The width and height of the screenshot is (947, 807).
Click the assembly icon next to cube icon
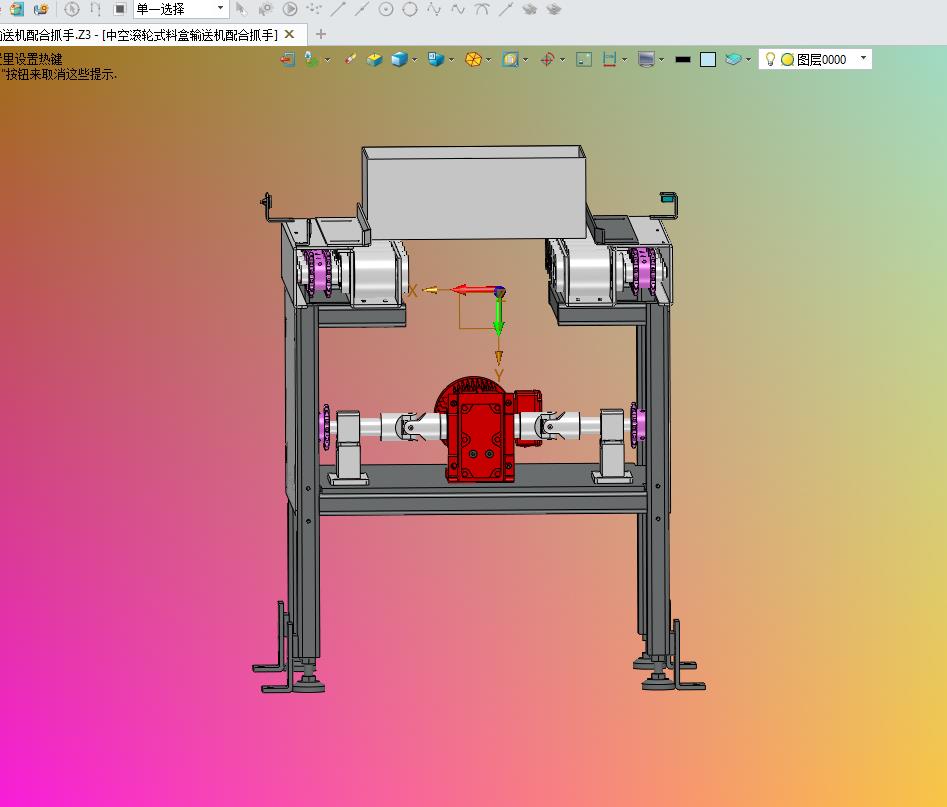coord(41,9)
